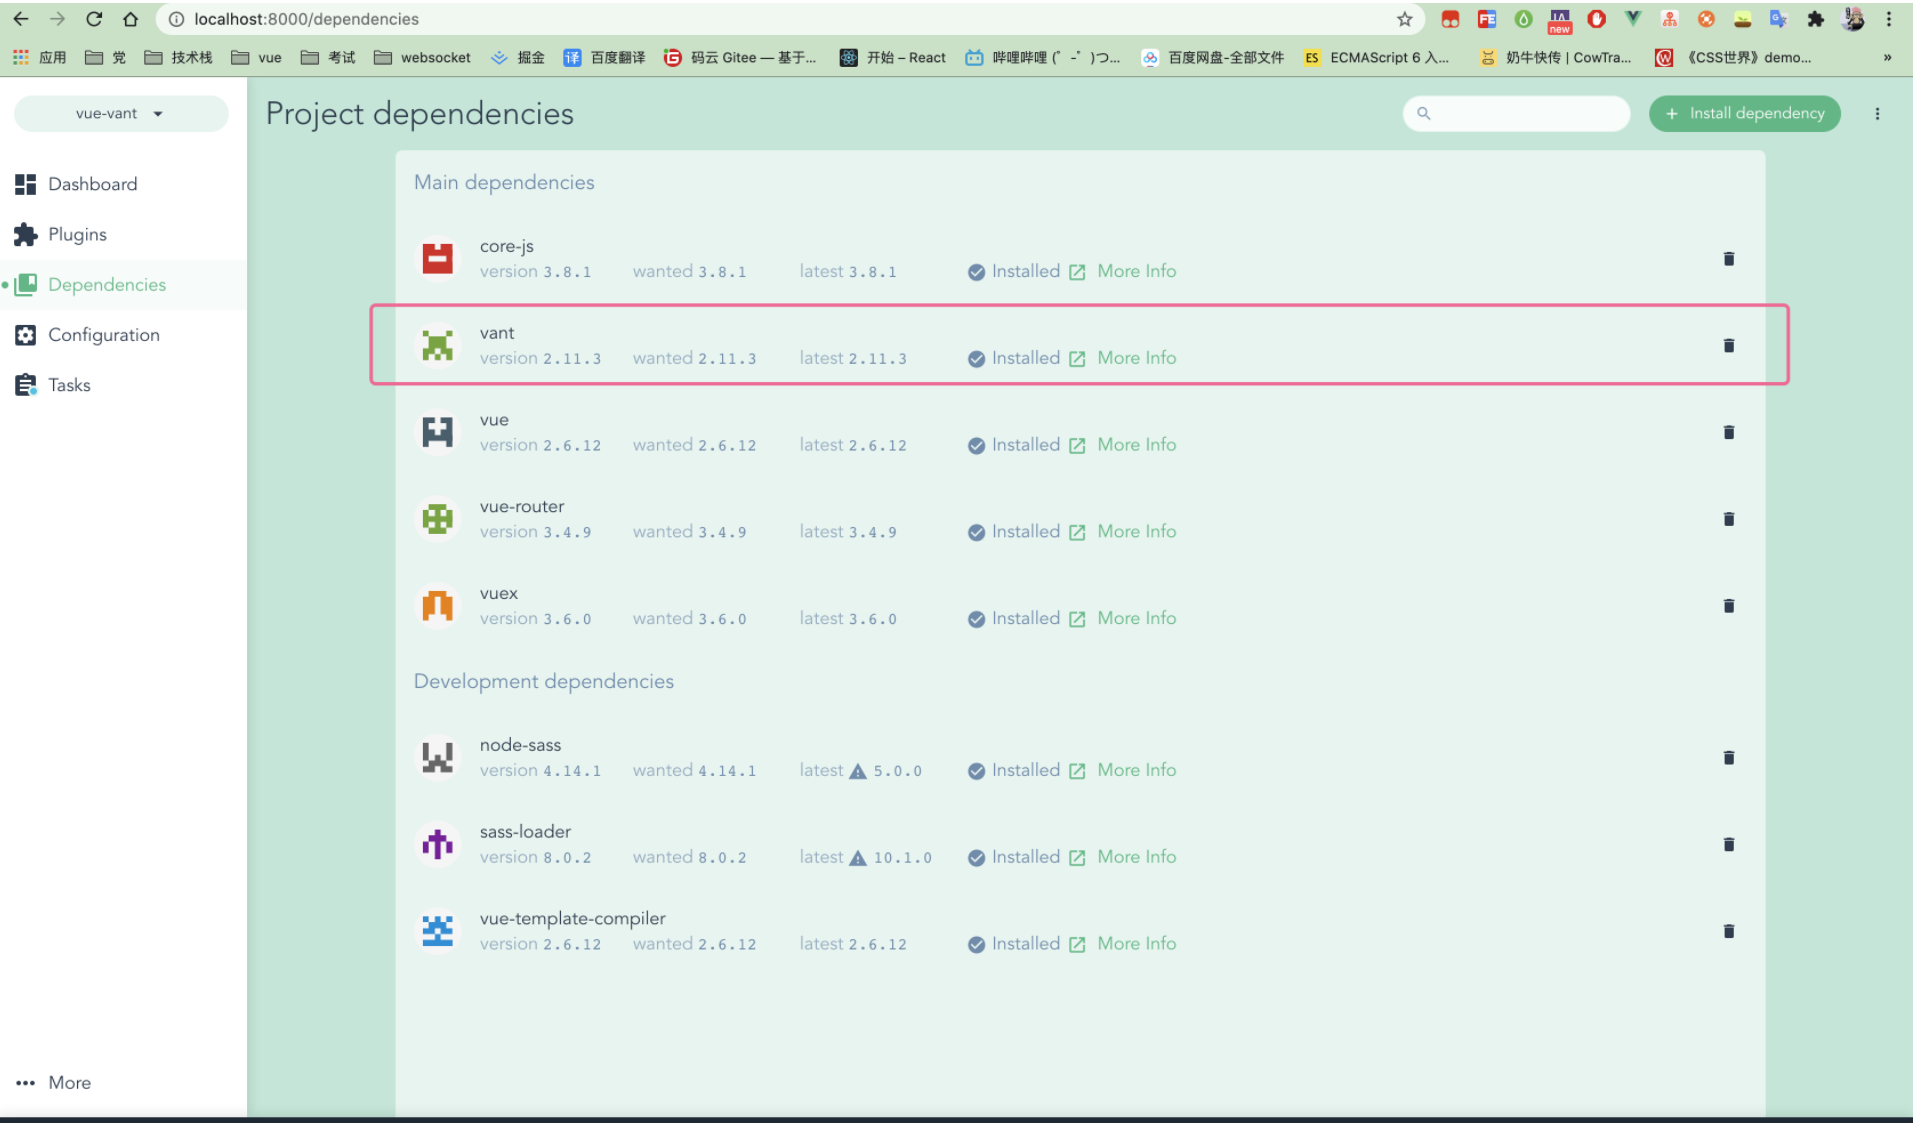
Task: Click the trash icon for vant
Action: pyautogui.click(x=1728, y=346)
